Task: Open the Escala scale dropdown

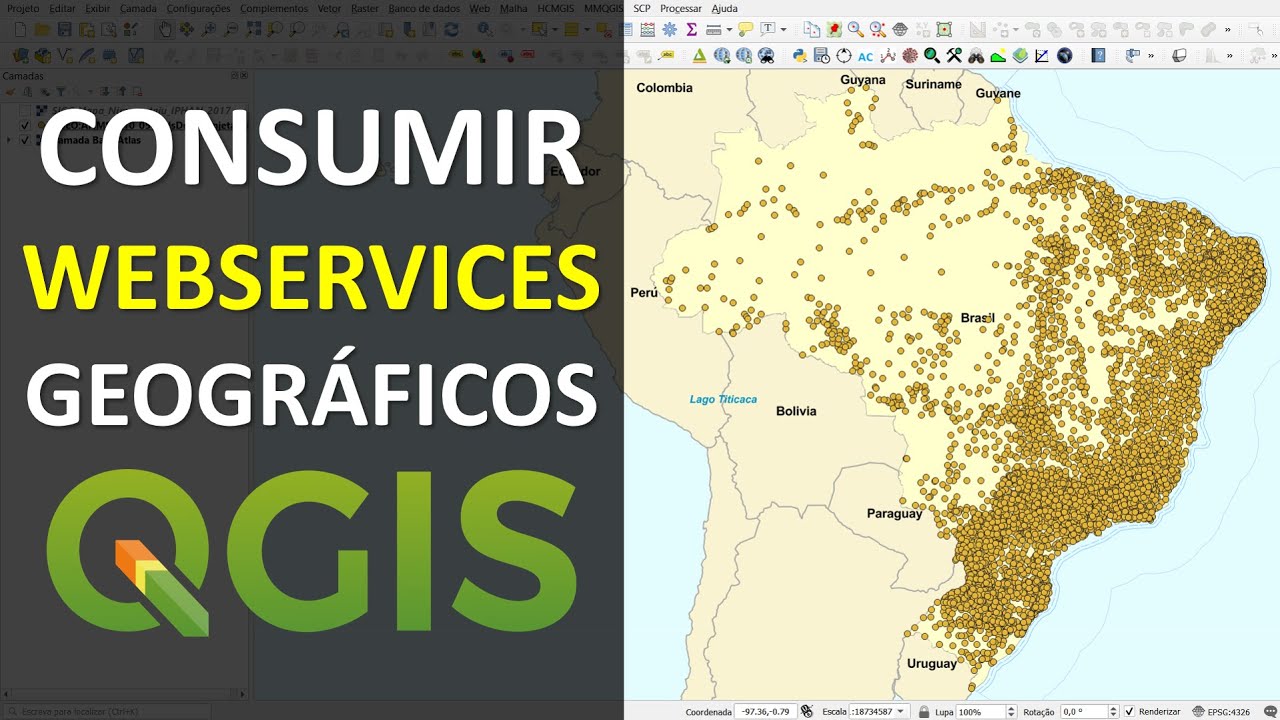Action: (900, 711)
